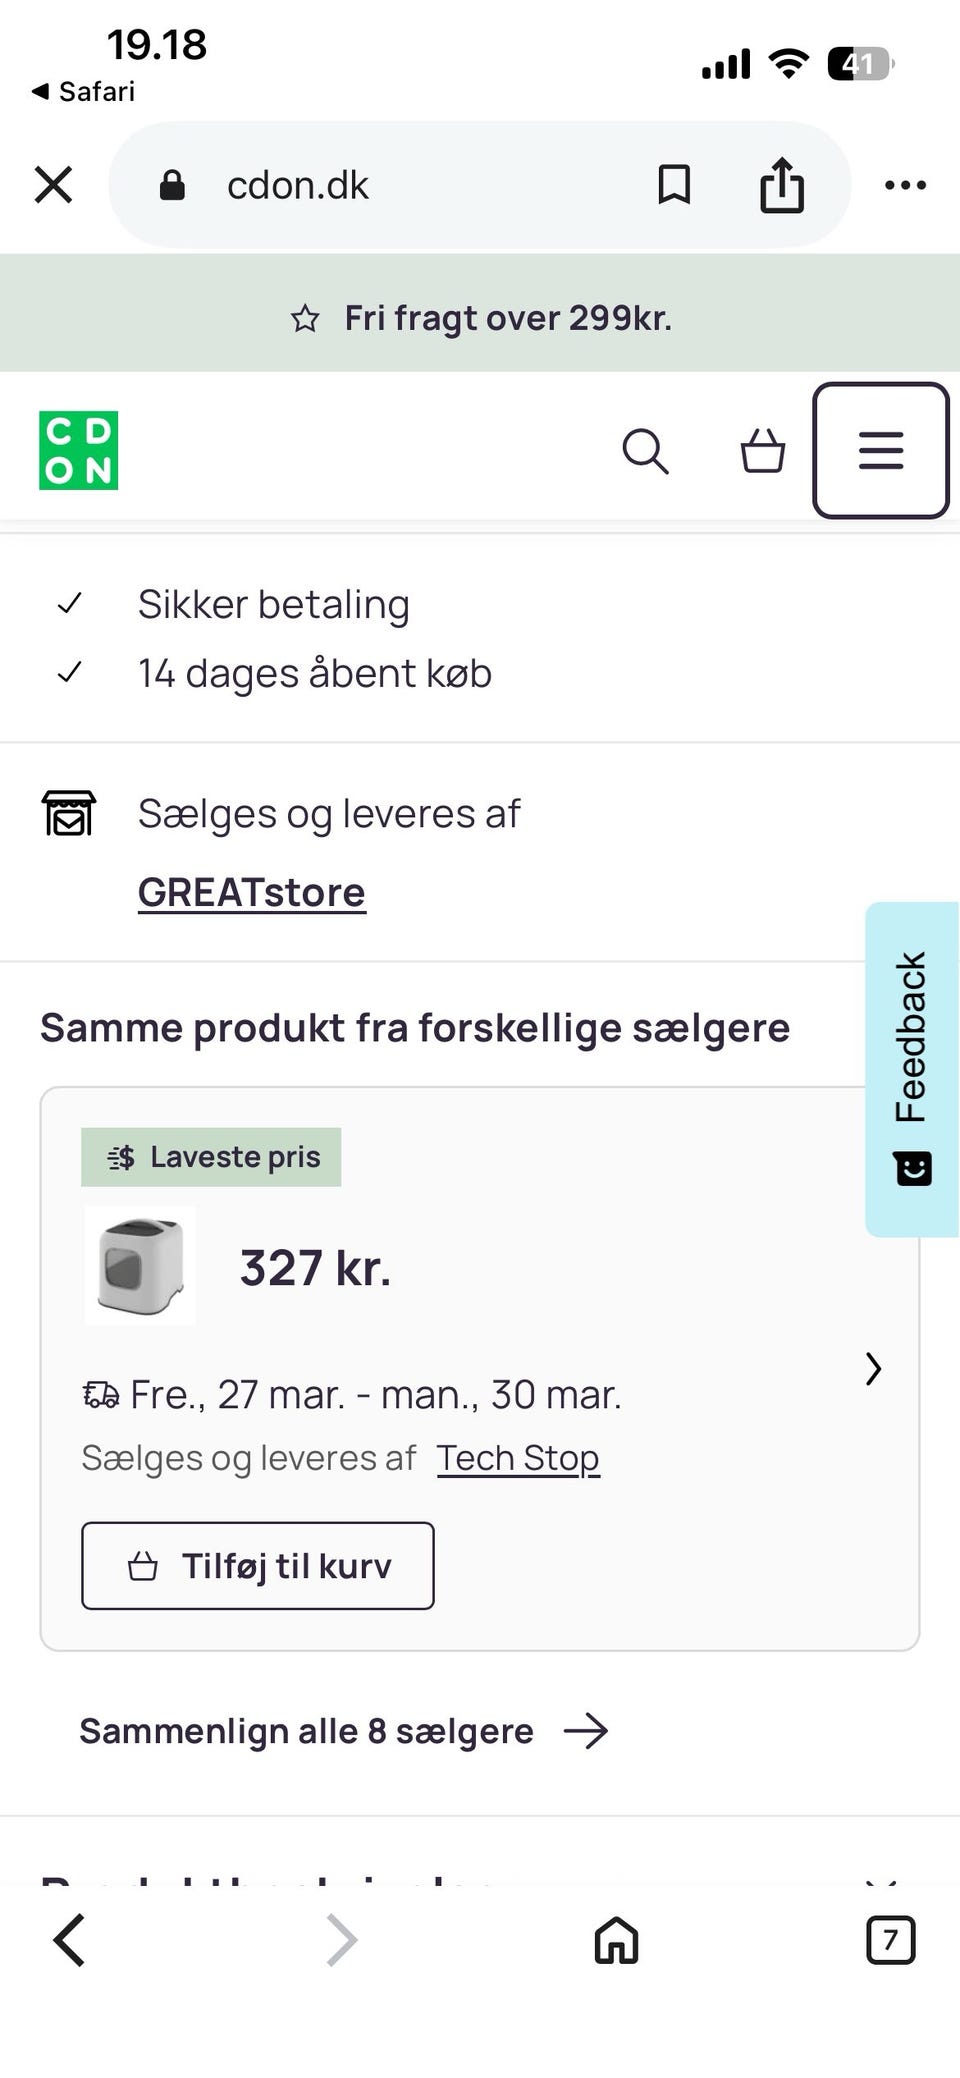This screenshot has height=2078, width=960.
Task: Open Safari tab overview showing 7 tabs
Action: pyautogui.click(x=889, y=1941)
